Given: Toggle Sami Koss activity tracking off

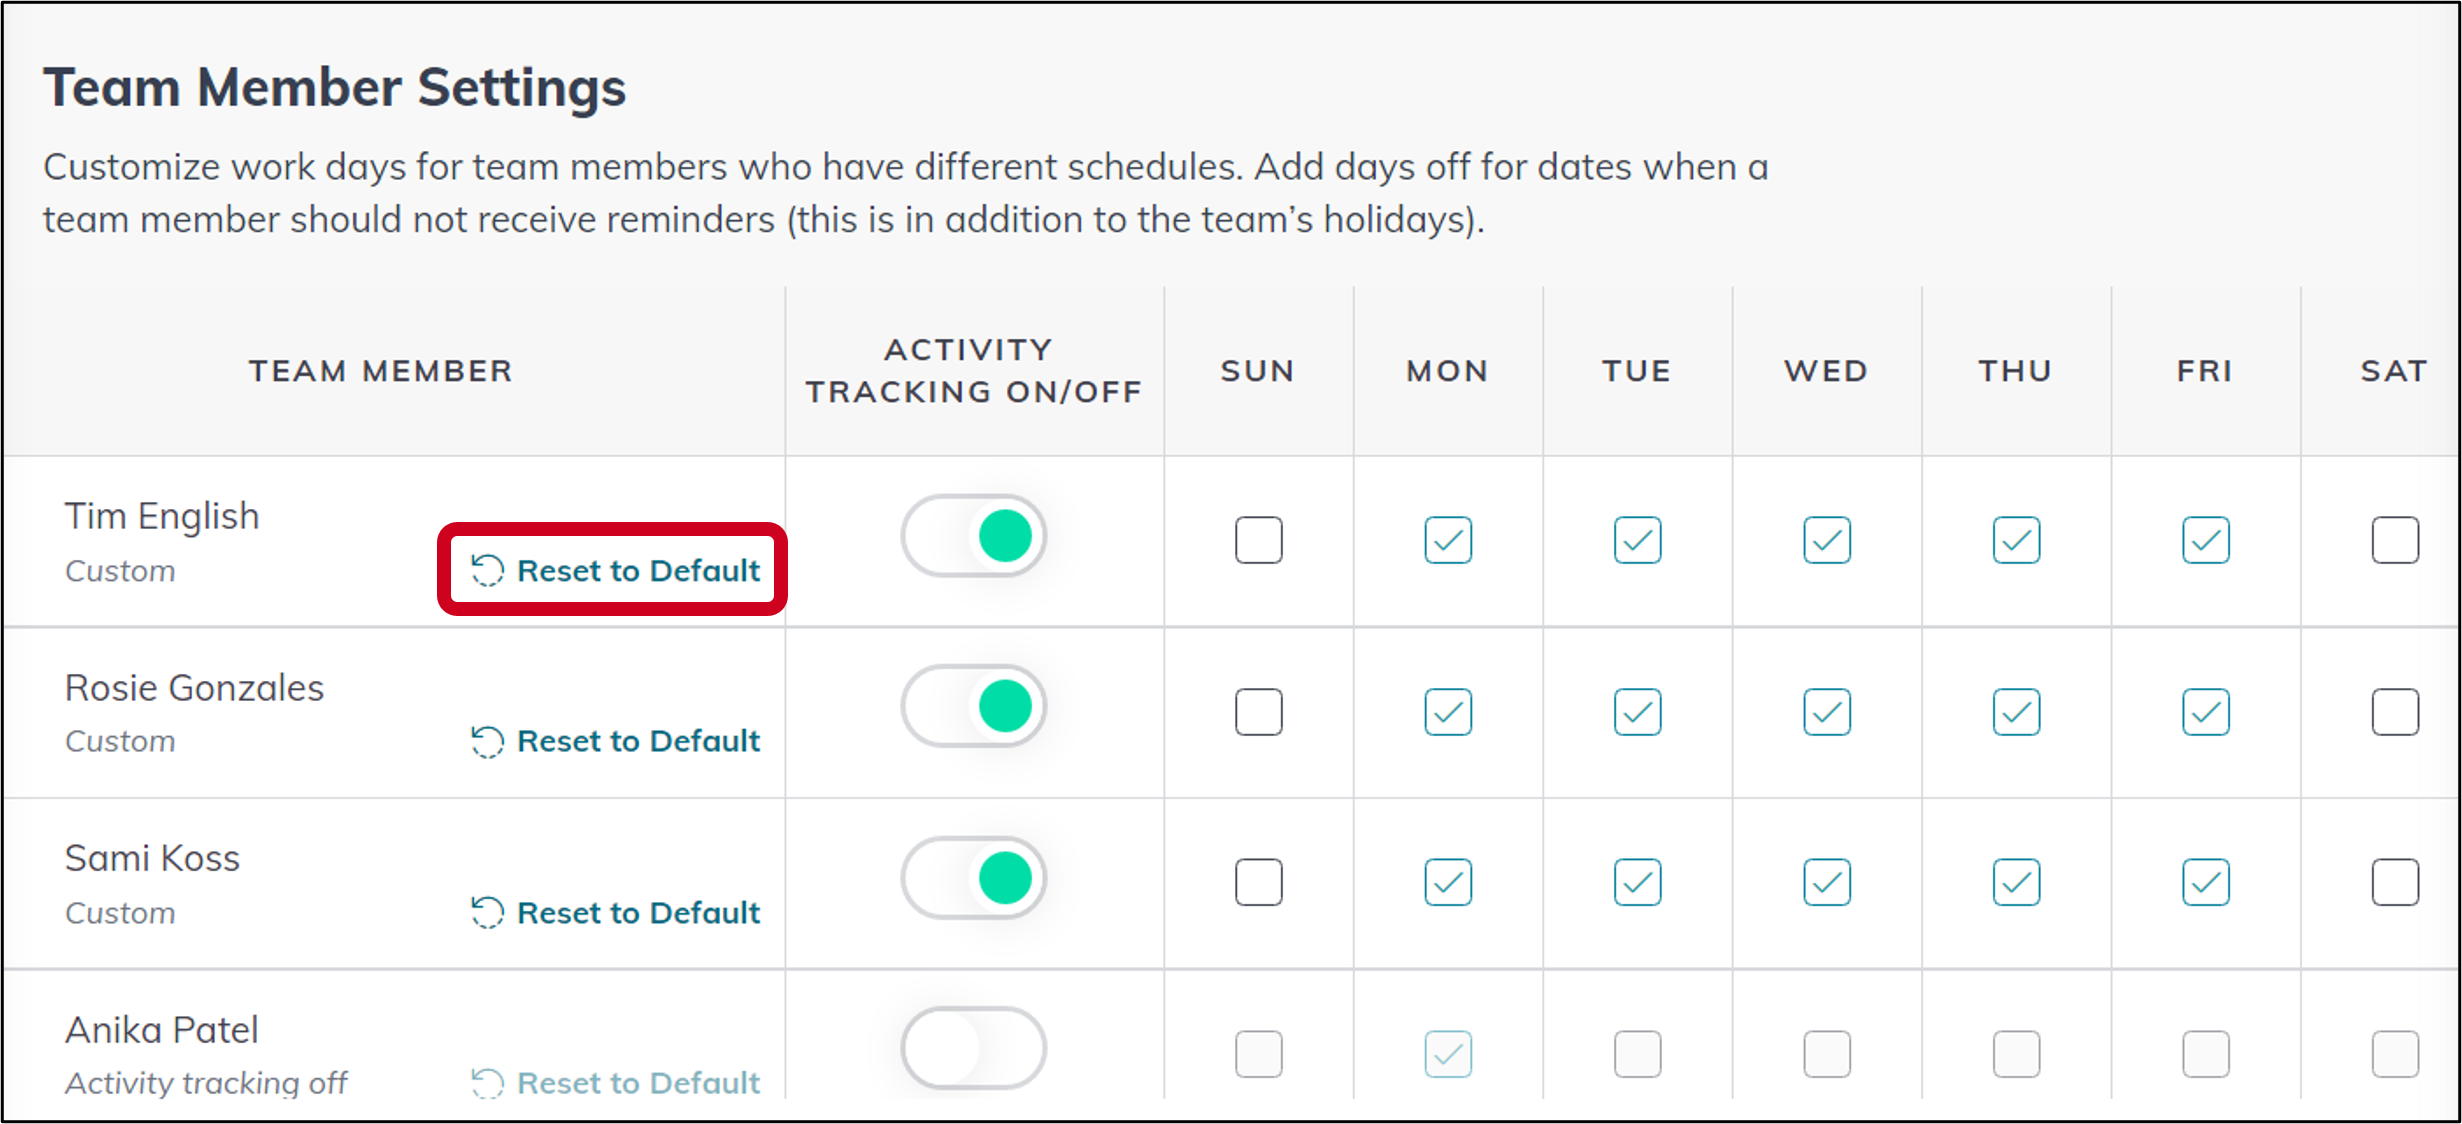Looking at the screenshot, I should pyautogui.click(x=973, y=878).
